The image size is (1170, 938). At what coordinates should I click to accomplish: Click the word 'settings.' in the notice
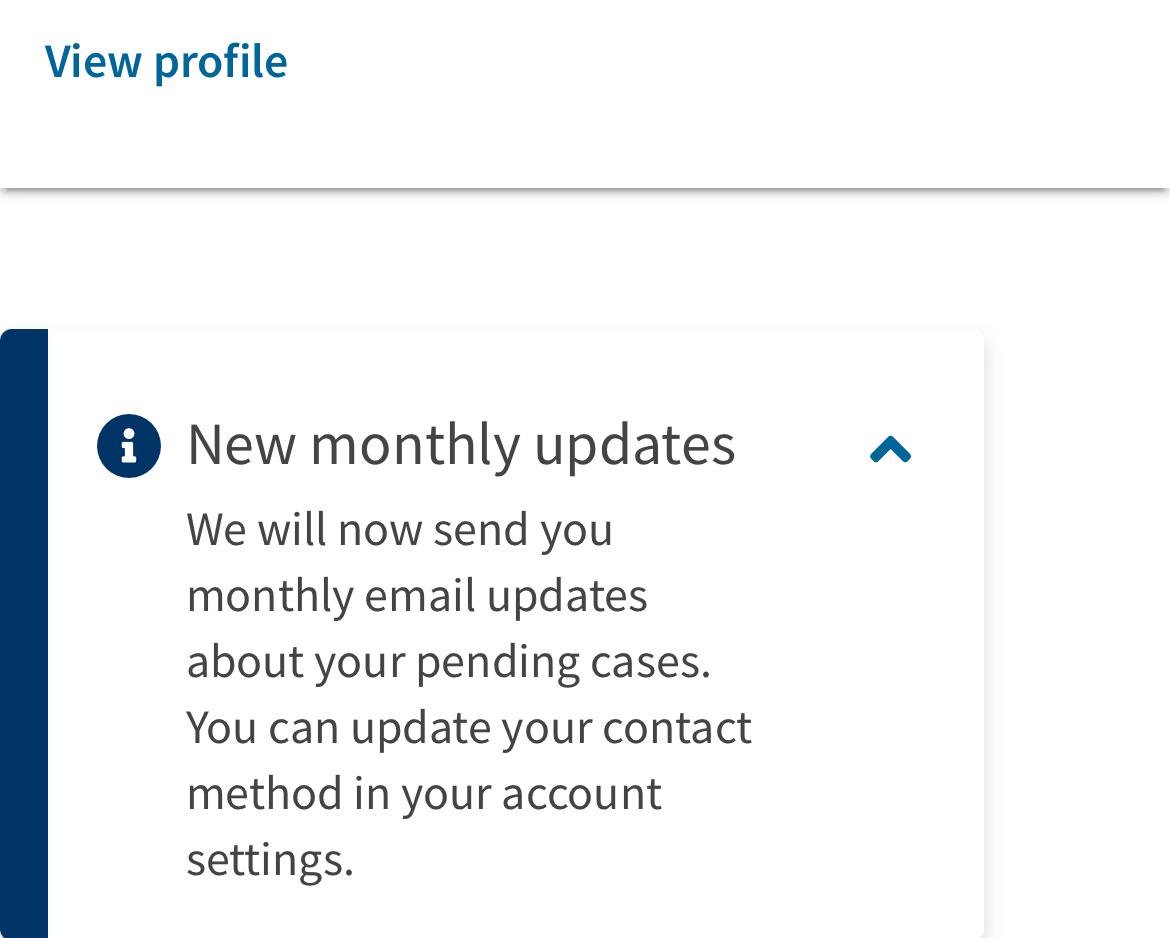(x=269, y=860)
